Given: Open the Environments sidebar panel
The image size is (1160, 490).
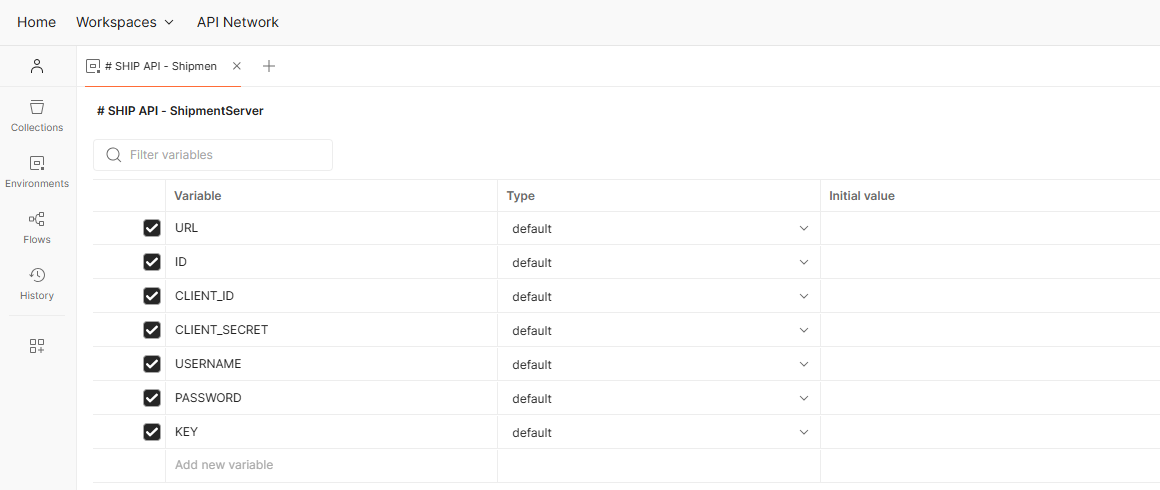Looking at the screenshot, I should point(37,171).
